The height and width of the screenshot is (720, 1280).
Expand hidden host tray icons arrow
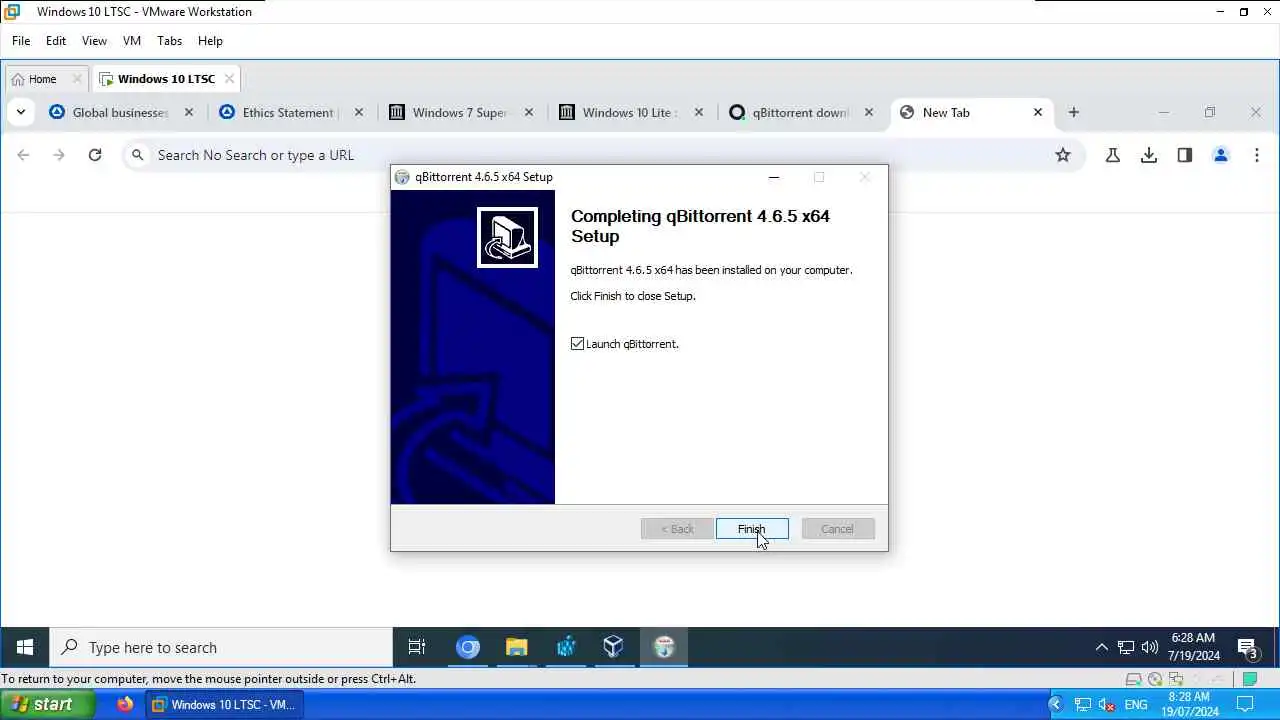(x=1055, y=705)
